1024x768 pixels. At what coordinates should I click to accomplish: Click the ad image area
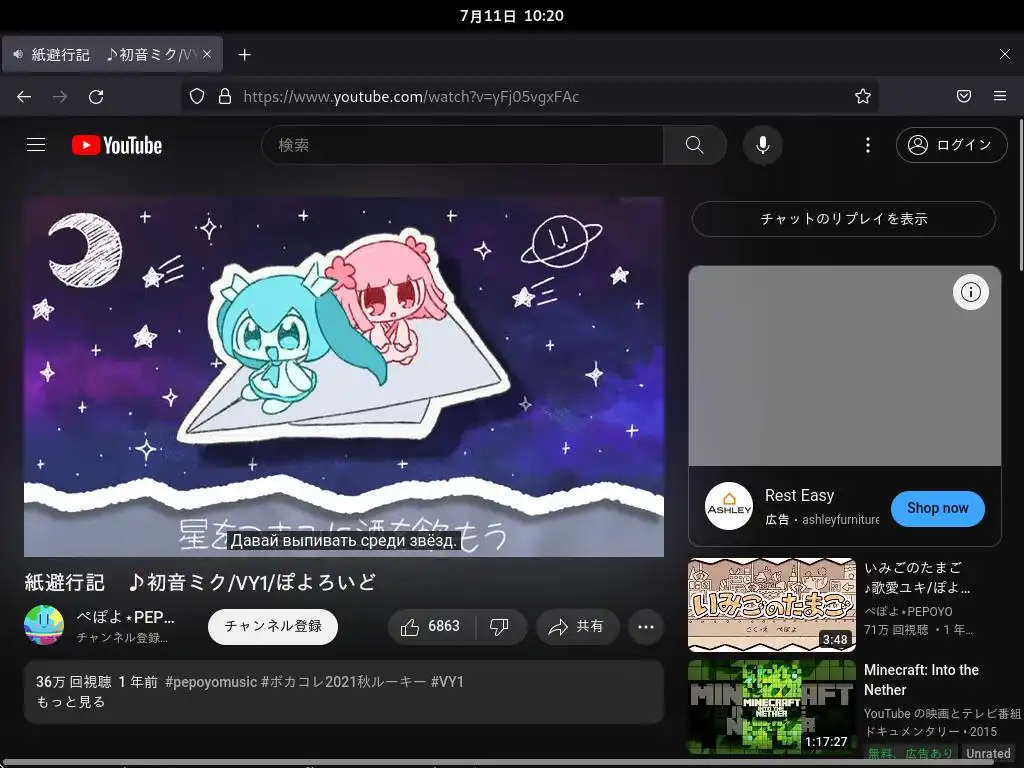(845, 366)
